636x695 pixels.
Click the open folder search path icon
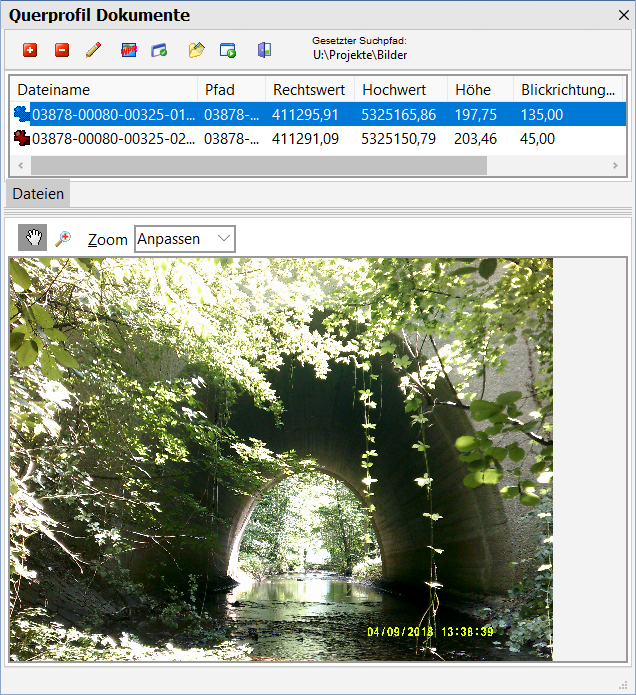196,49
